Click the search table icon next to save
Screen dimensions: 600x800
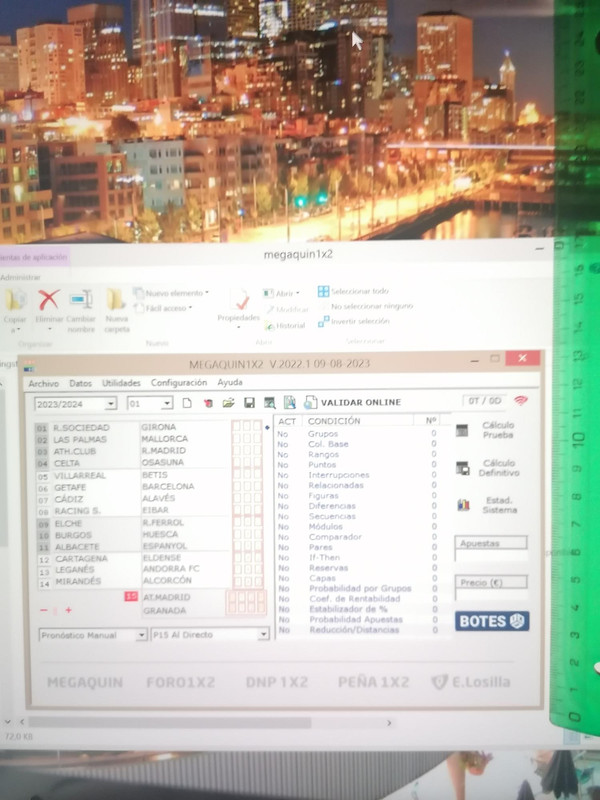[269, 403]
